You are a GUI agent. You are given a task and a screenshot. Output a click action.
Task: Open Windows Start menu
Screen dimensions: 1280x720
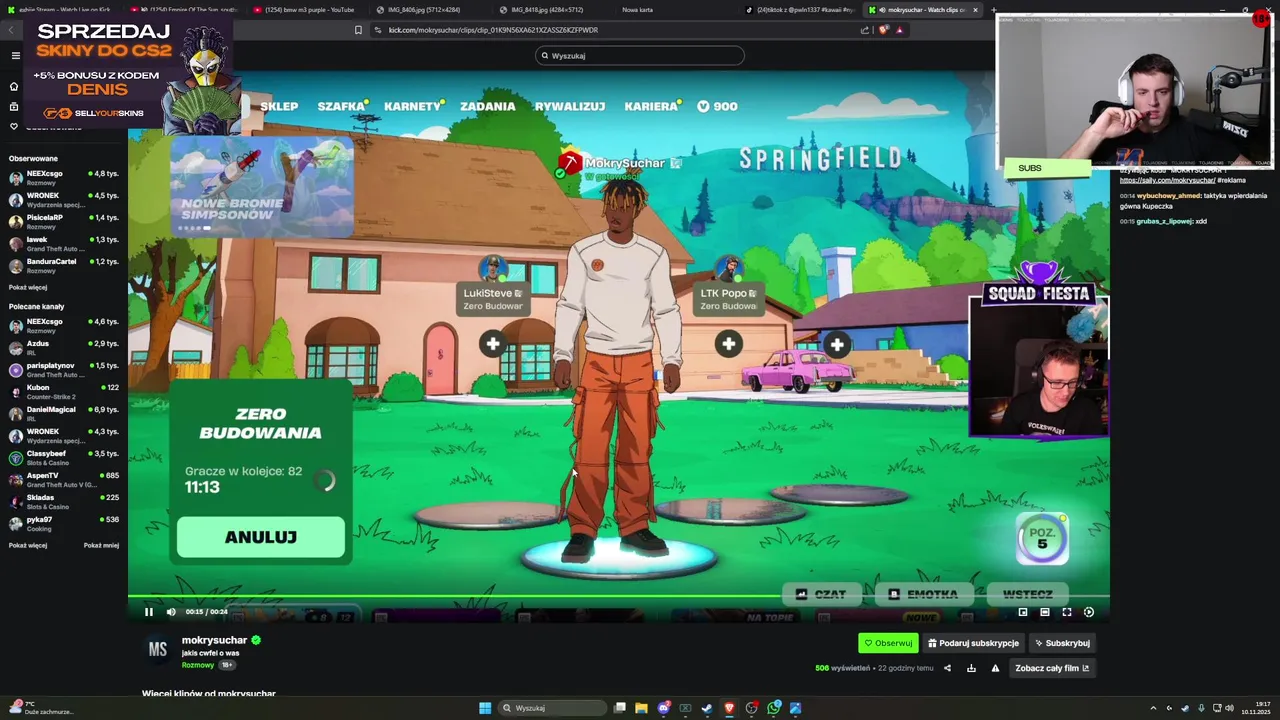click(x=485, y=708)
